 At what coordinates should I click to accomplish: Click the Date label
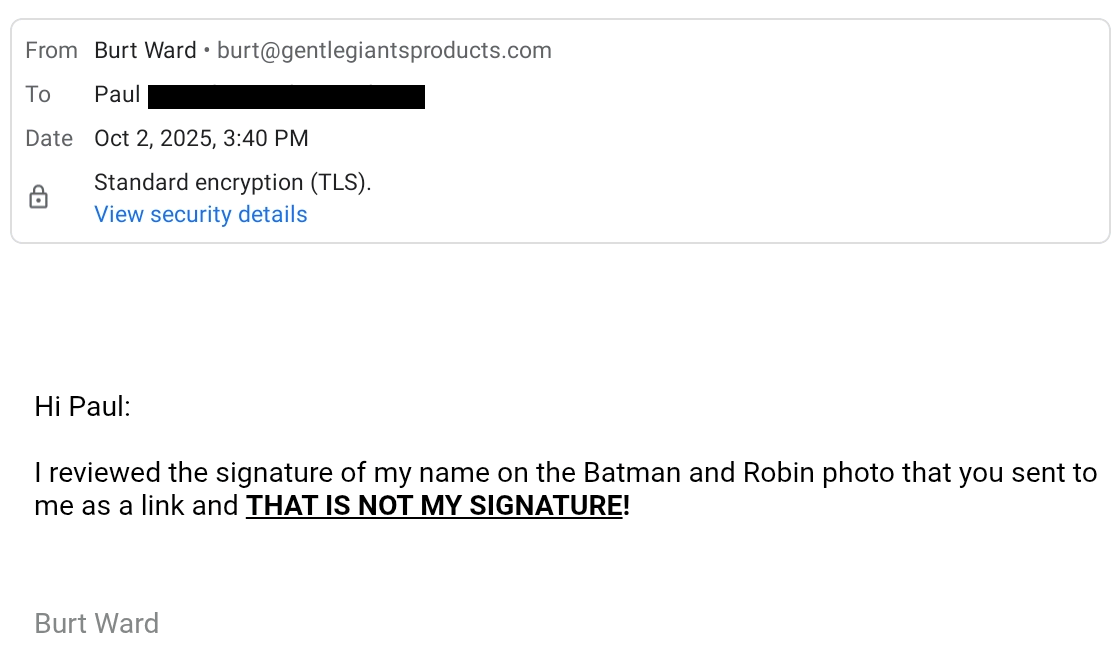click(x=49, y=138)
